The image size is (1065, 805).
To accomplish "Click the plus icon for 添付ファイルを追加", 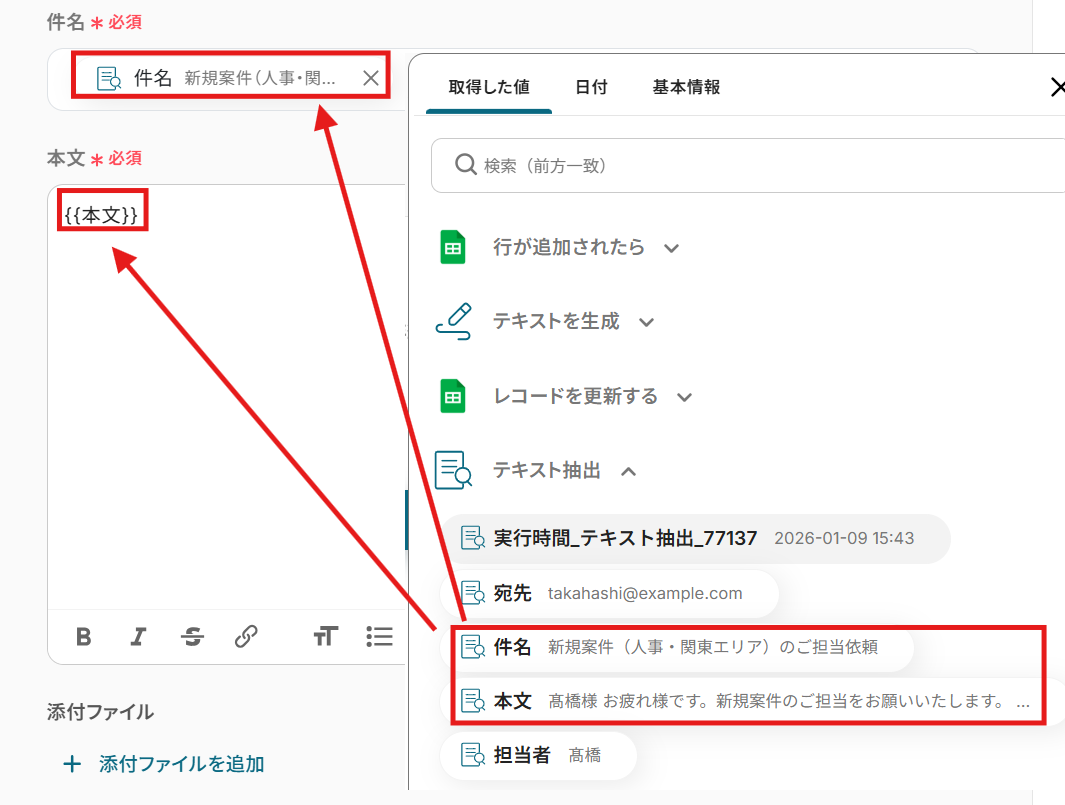I will [x=72, y=764].
